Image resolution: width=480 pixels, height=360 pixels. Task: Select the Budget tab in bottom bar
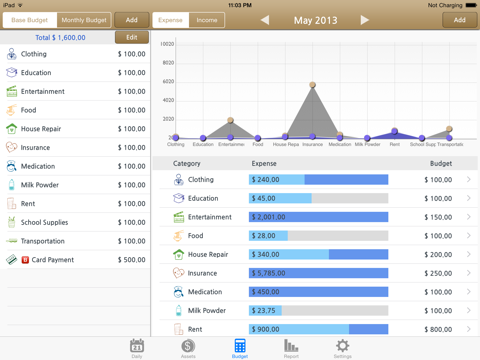tap(240, 348)
